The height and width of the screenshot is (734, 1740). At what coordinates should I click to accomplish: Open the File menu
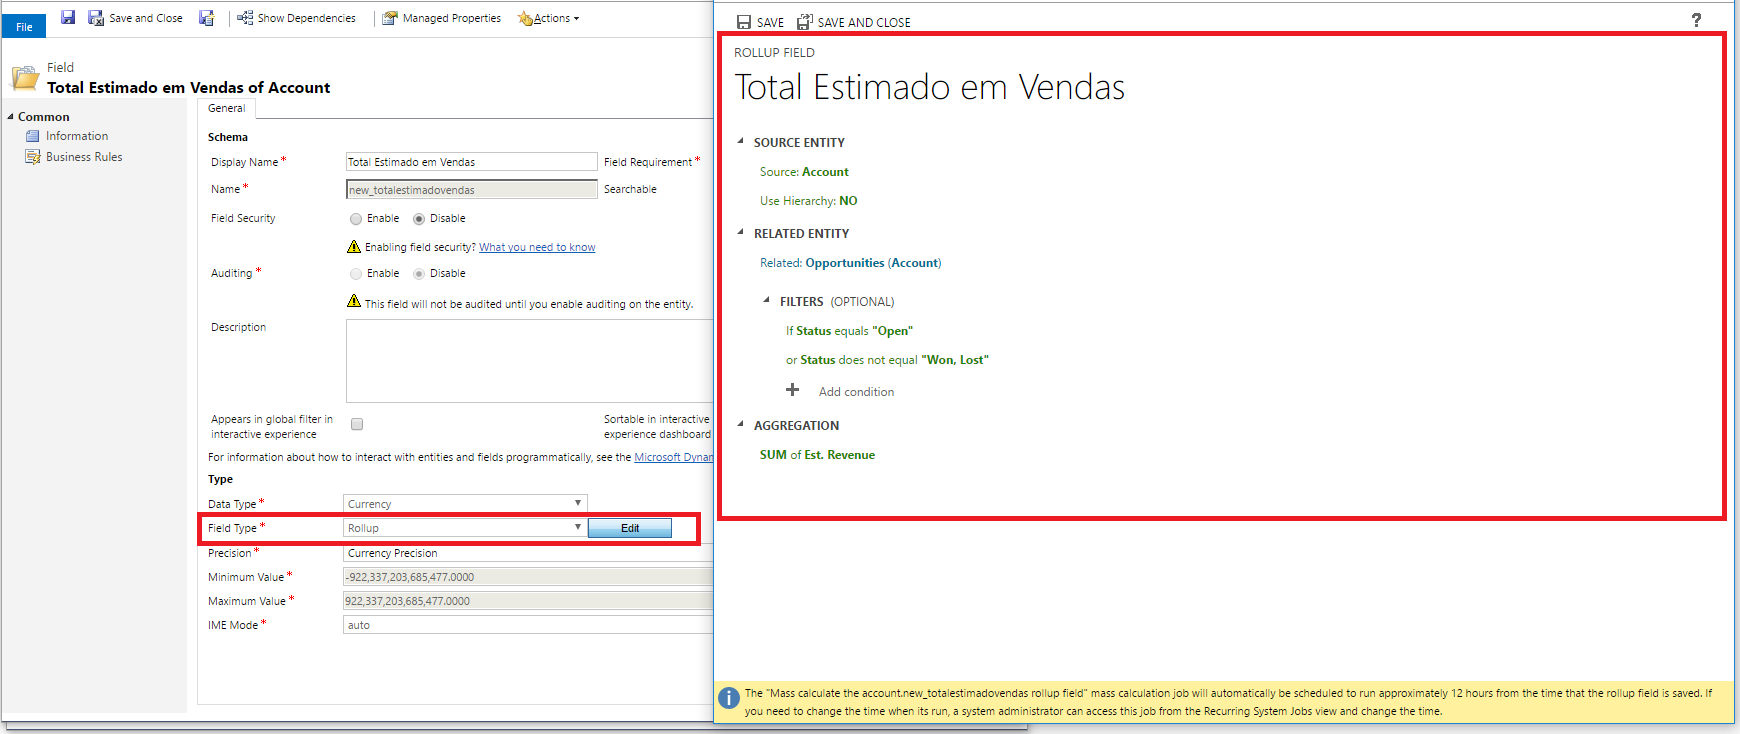click(x=24, y=27)
